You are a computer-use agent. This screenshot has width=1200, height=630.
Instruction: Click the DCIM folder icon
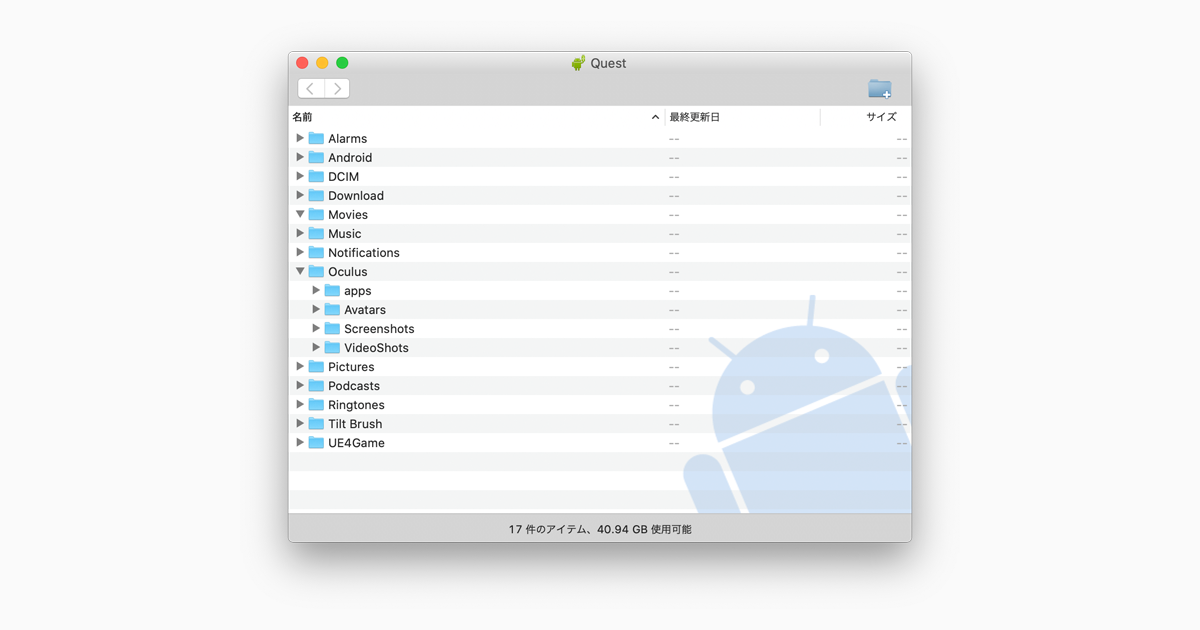point(316,176)
